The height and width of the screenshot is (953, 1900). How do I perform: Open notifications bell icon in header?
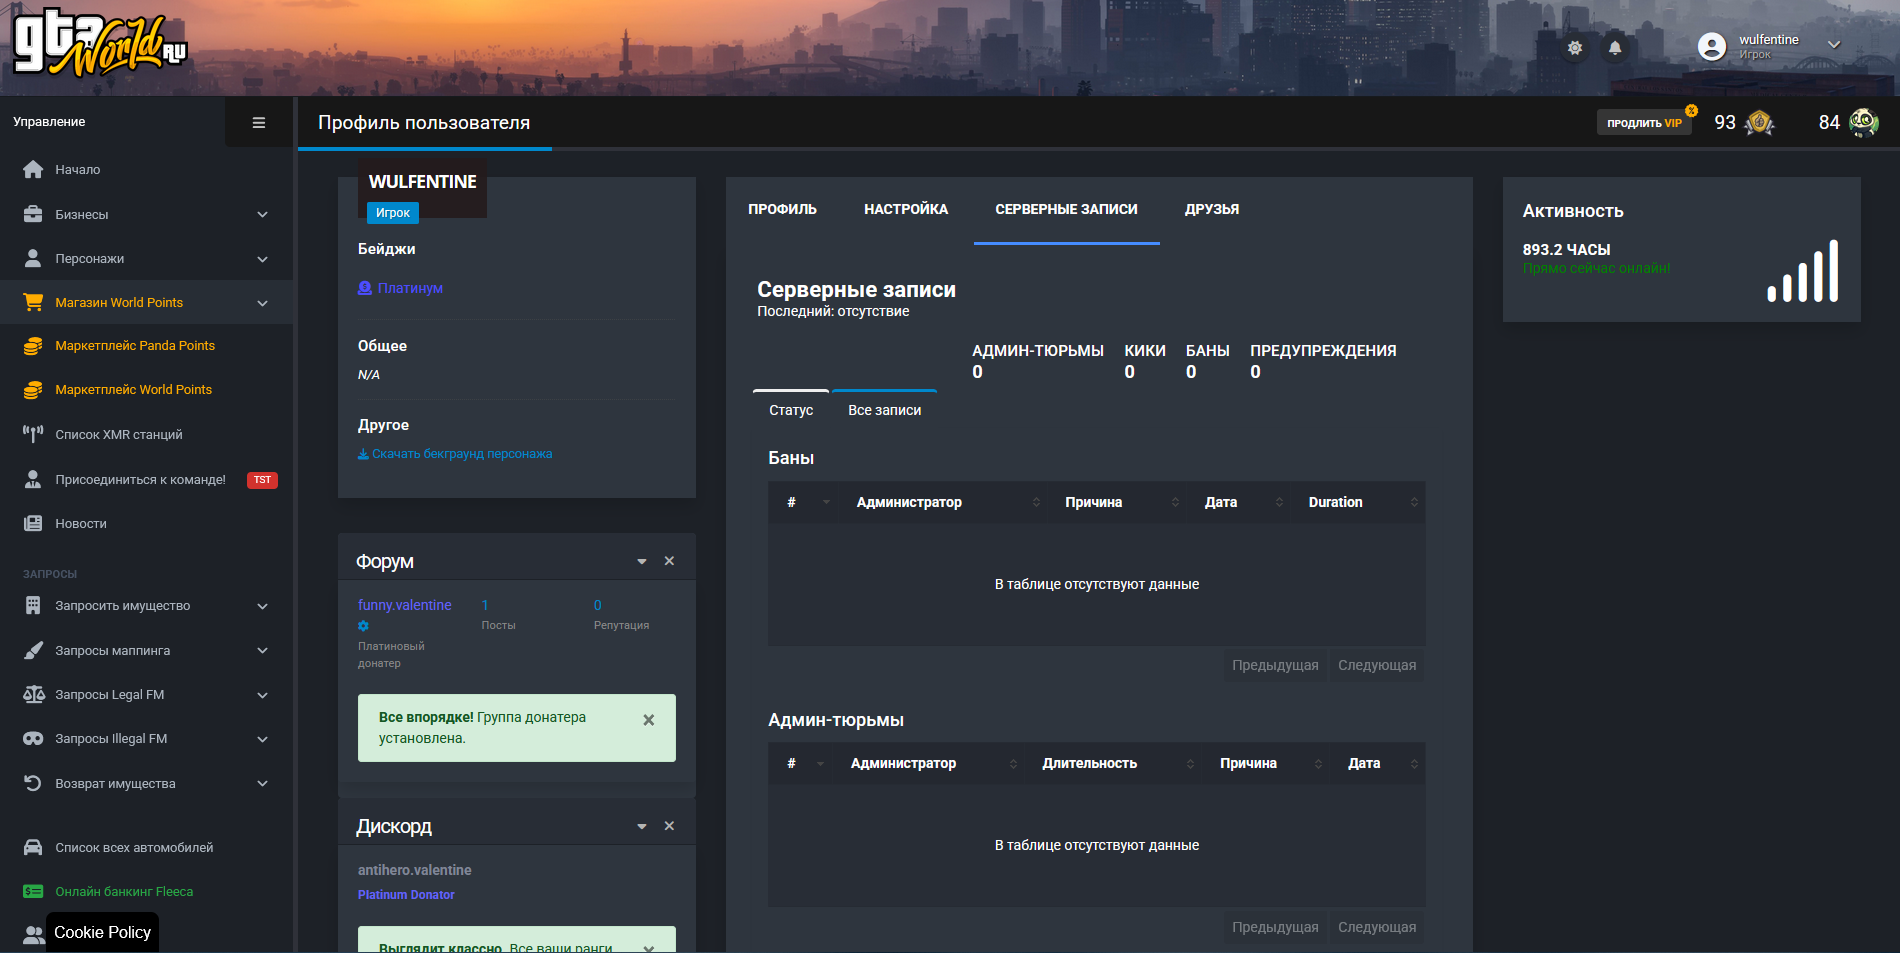pyautogui.click(x=1615, y=47)
